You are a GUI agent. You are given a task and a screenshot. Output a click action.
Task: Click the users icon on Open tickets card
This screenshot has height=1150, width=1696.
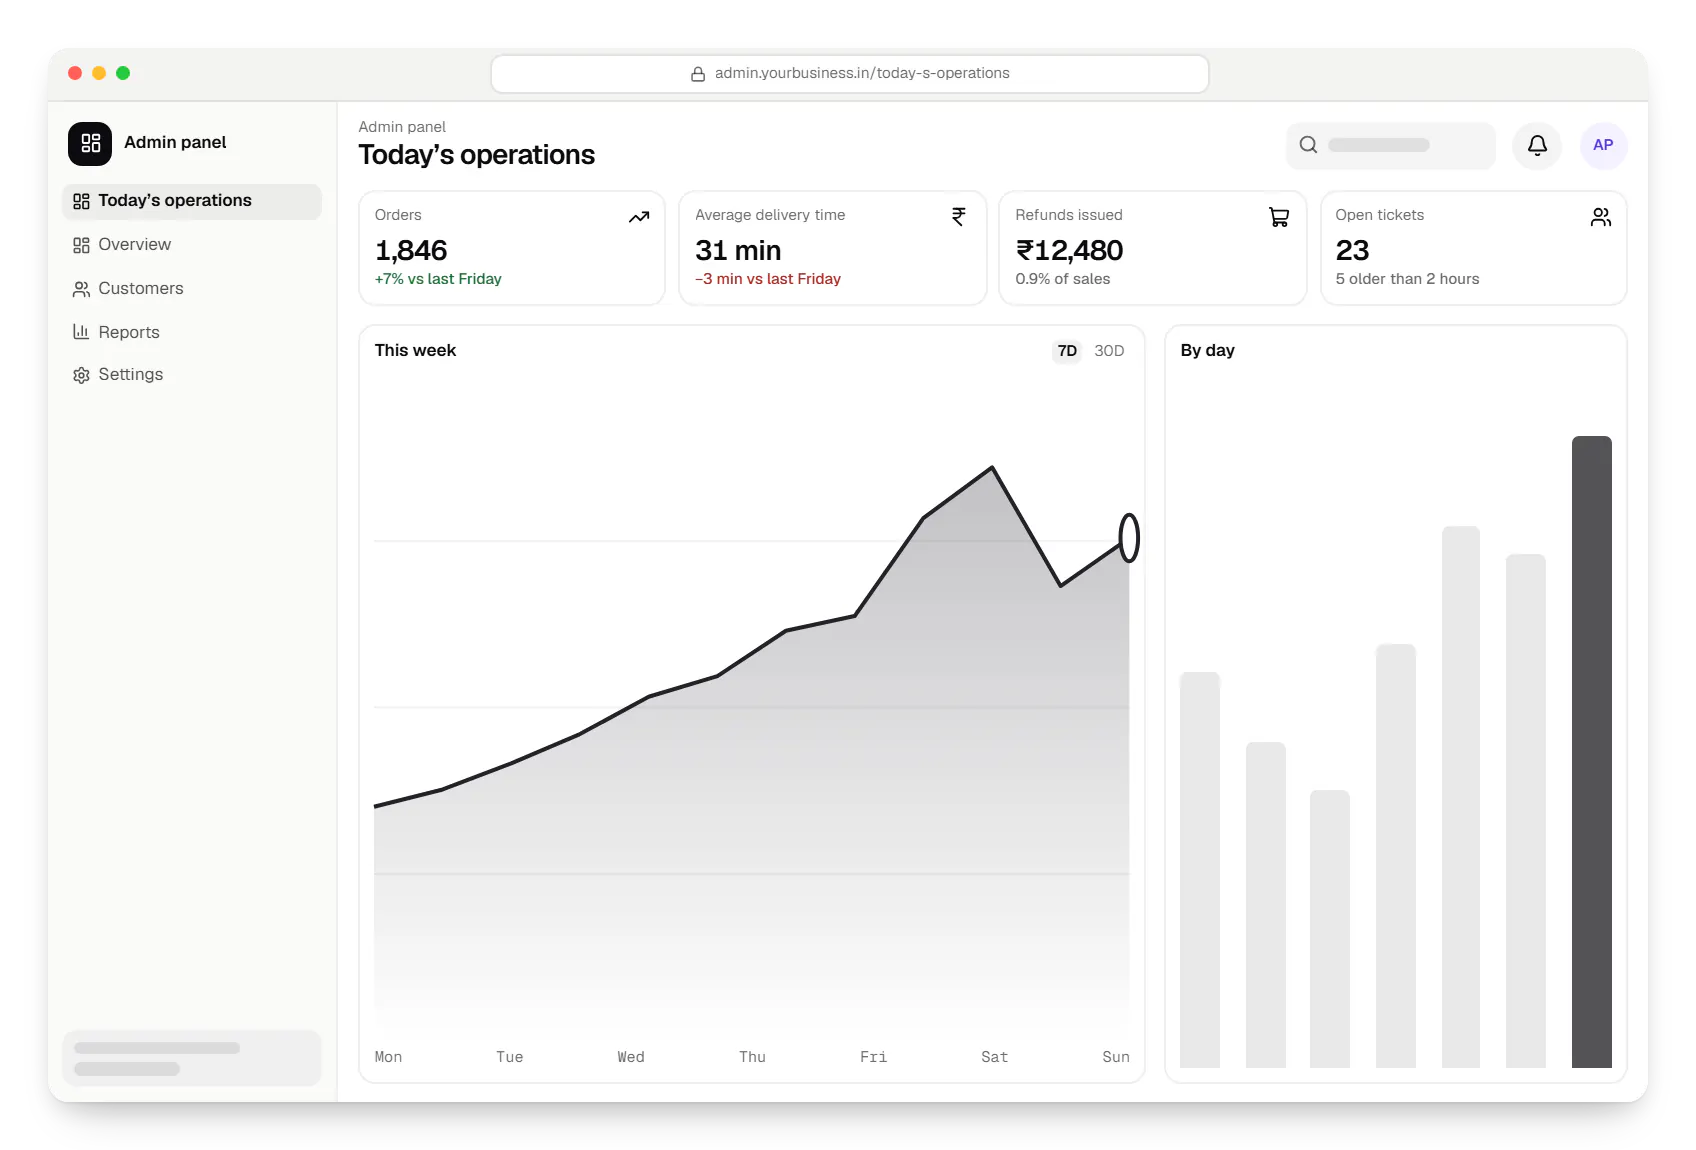pyautogui.click(x=1601, y=217)
